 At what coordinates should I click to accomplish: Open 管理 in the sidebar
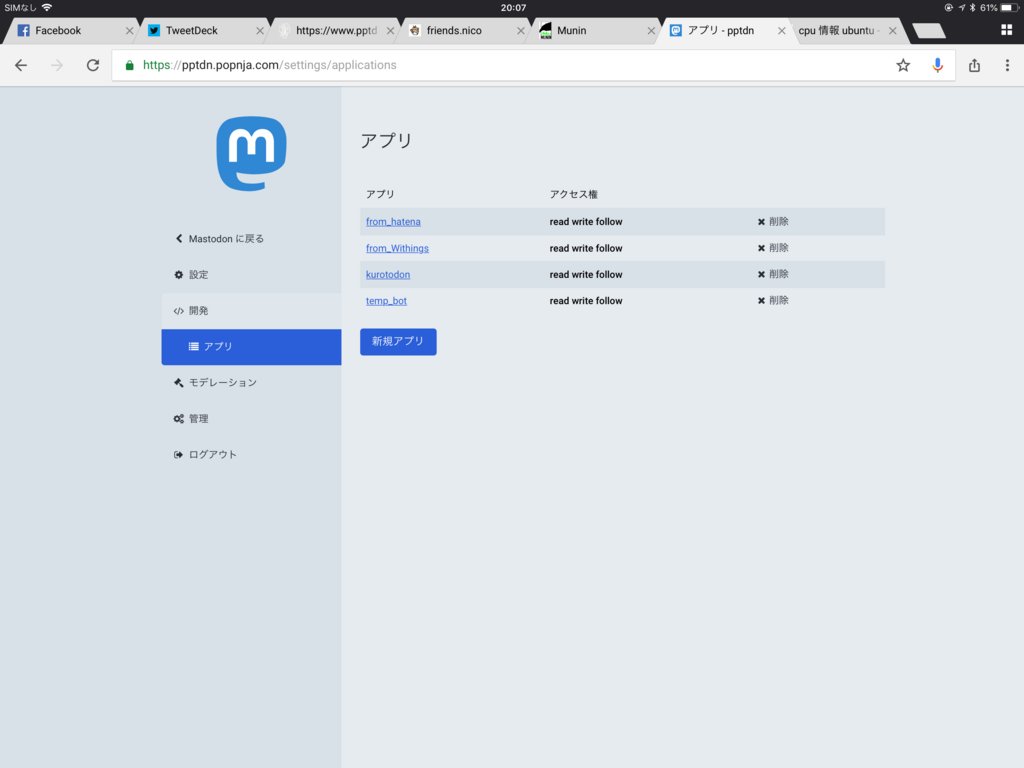click(191, 419)
